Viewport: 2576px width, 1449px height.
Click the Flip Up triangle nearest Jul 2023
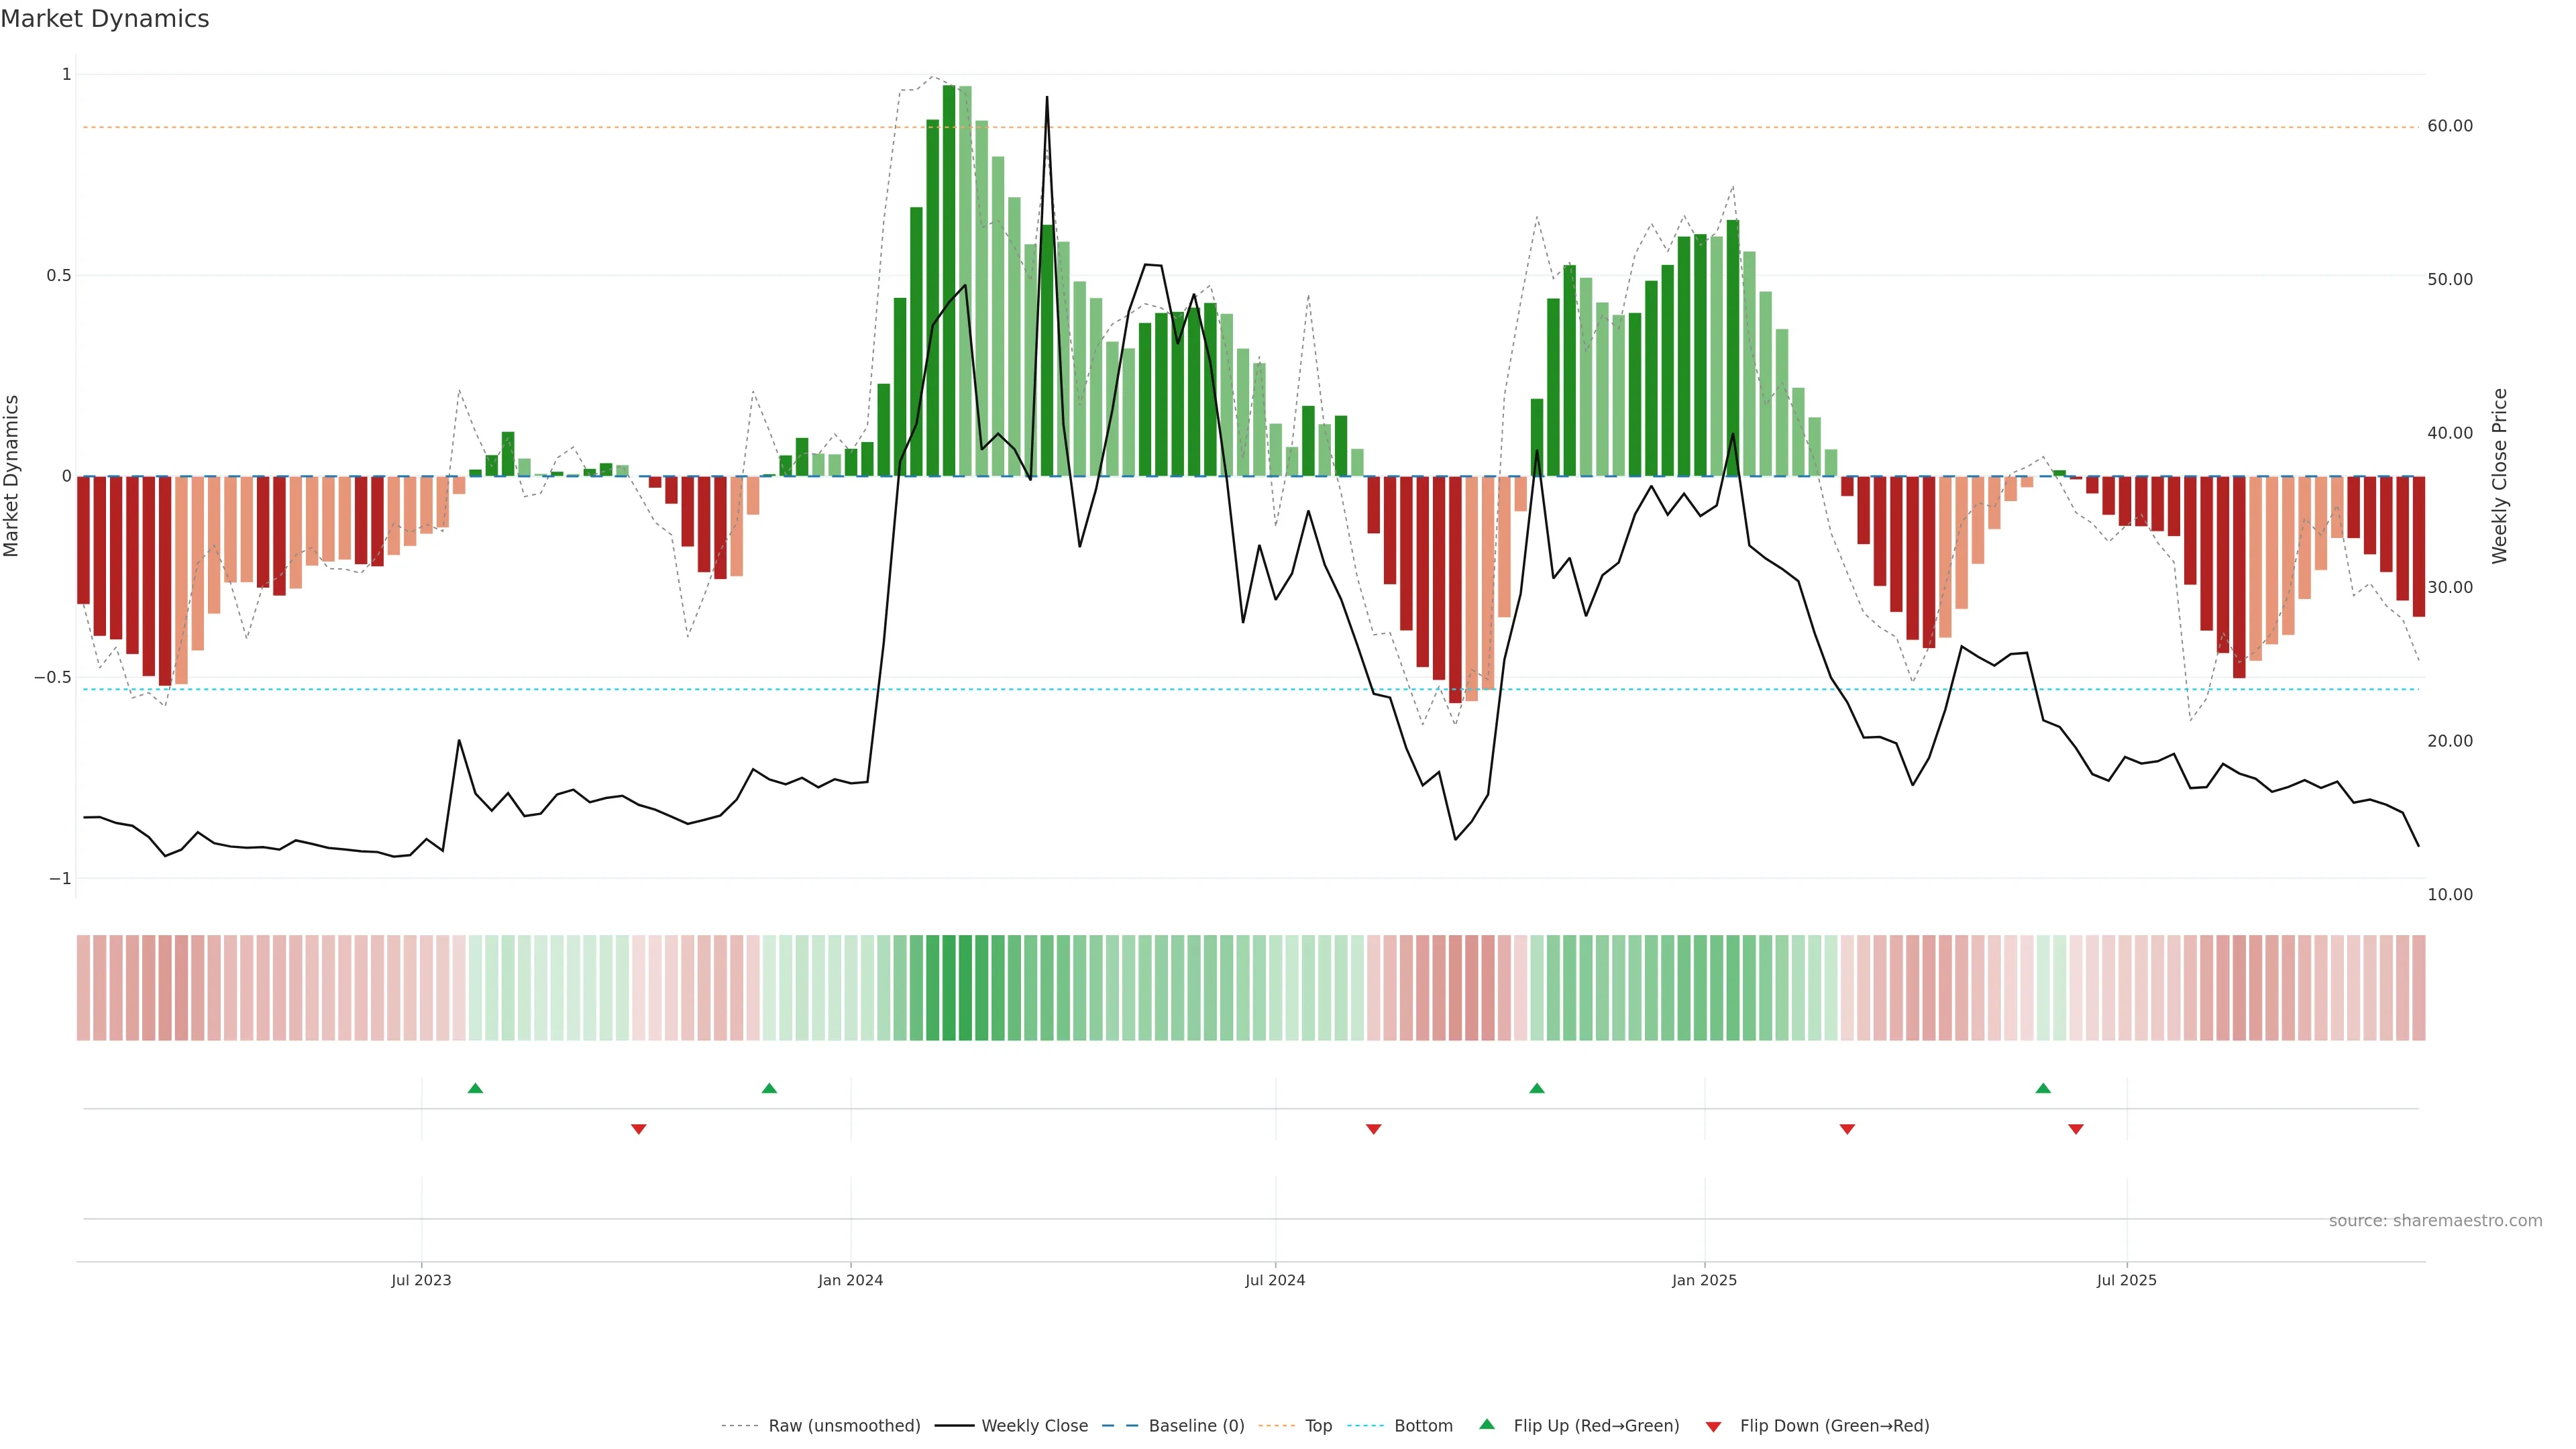coord(475,1088)
